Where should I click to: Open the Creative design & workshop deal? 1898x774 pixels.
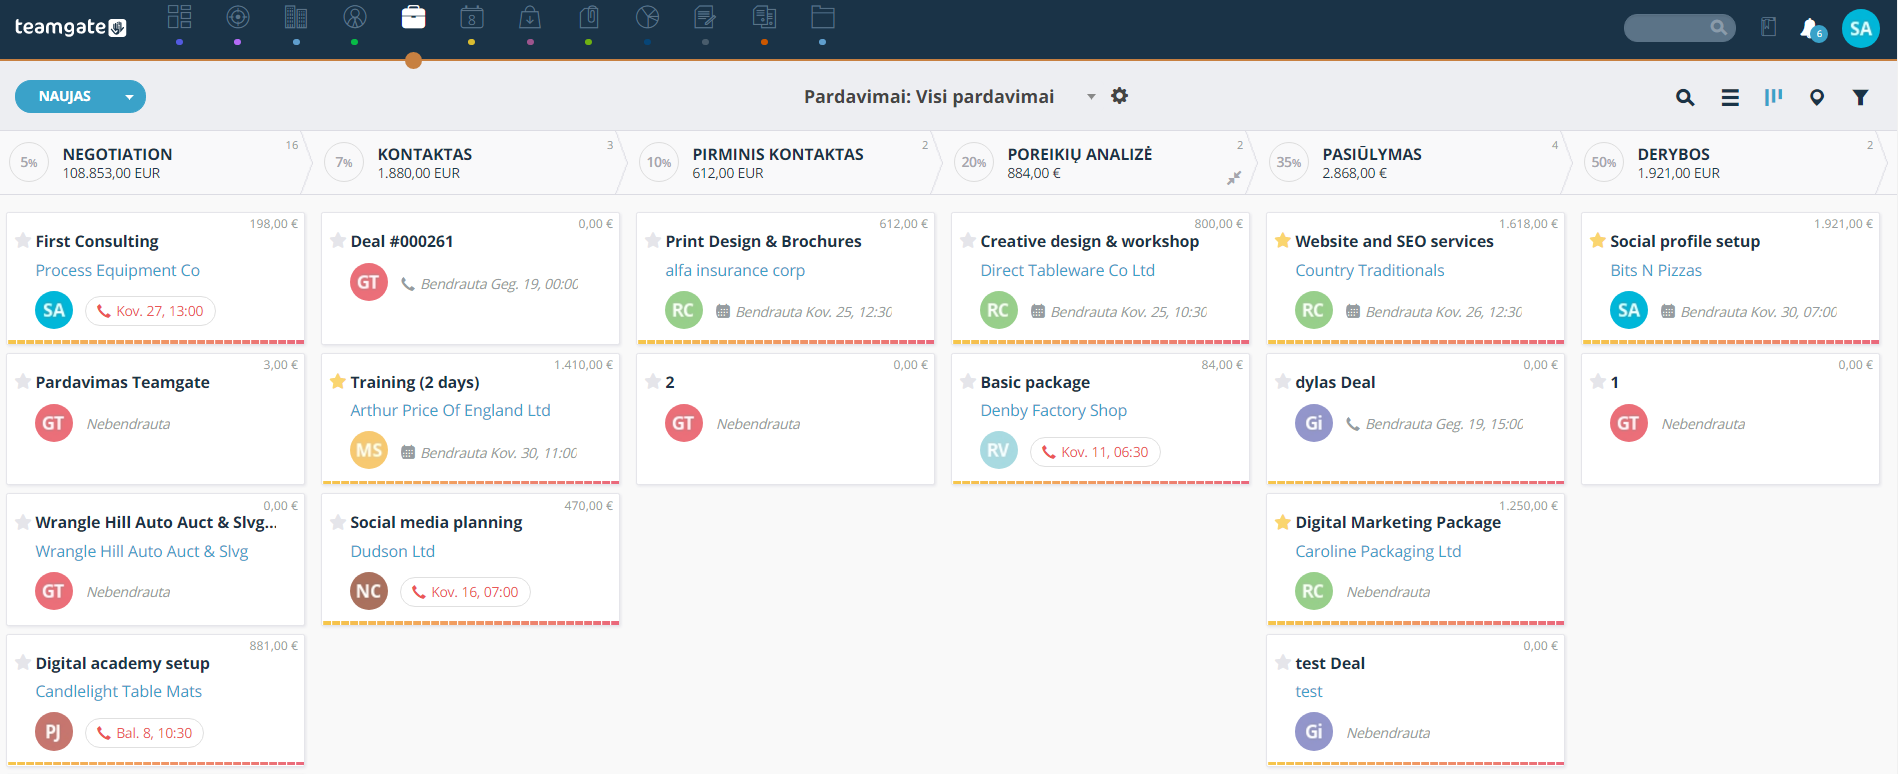1090,241
